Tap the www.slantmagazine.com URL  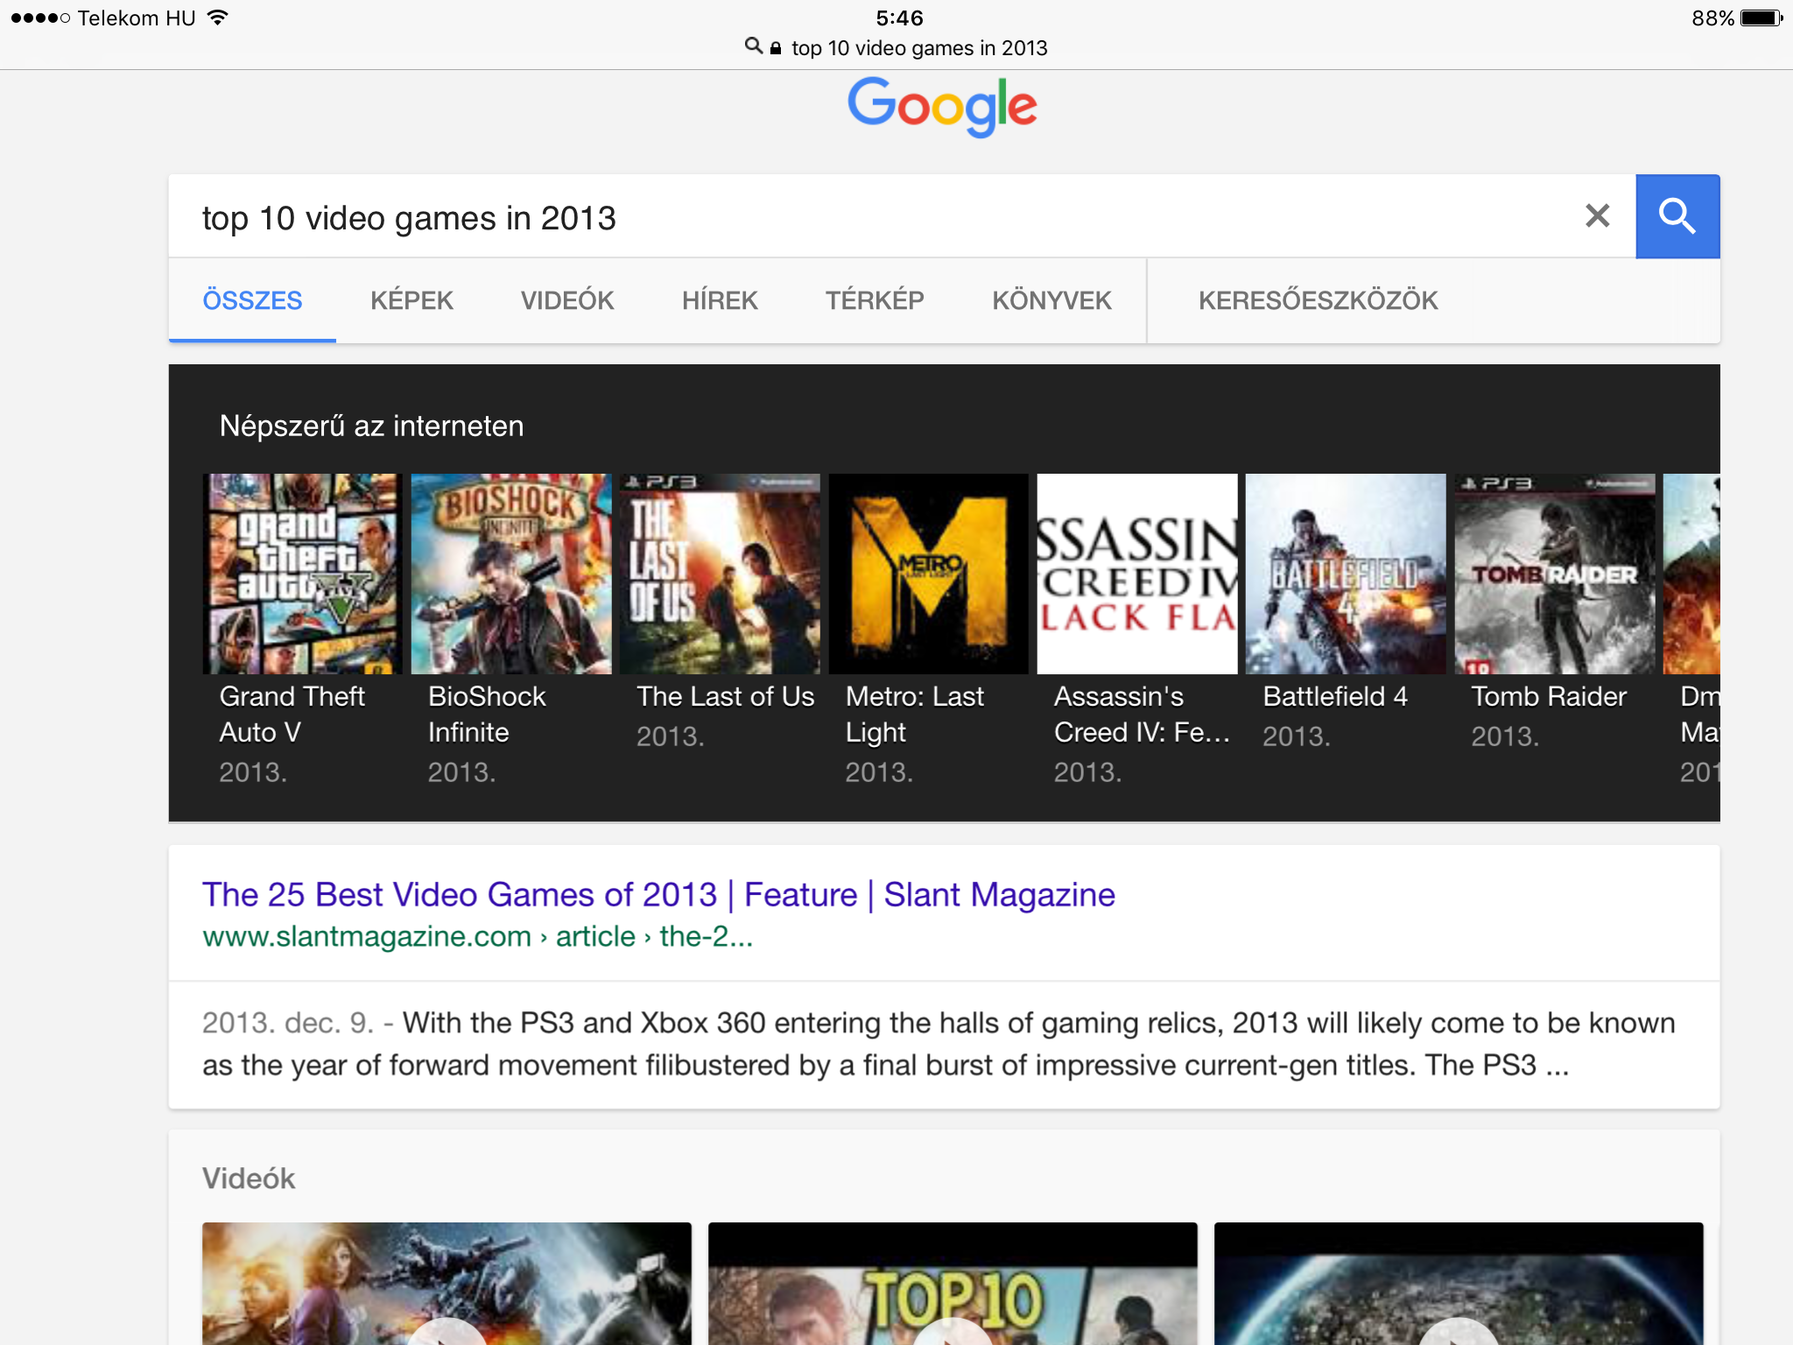[x=477, y=936]
